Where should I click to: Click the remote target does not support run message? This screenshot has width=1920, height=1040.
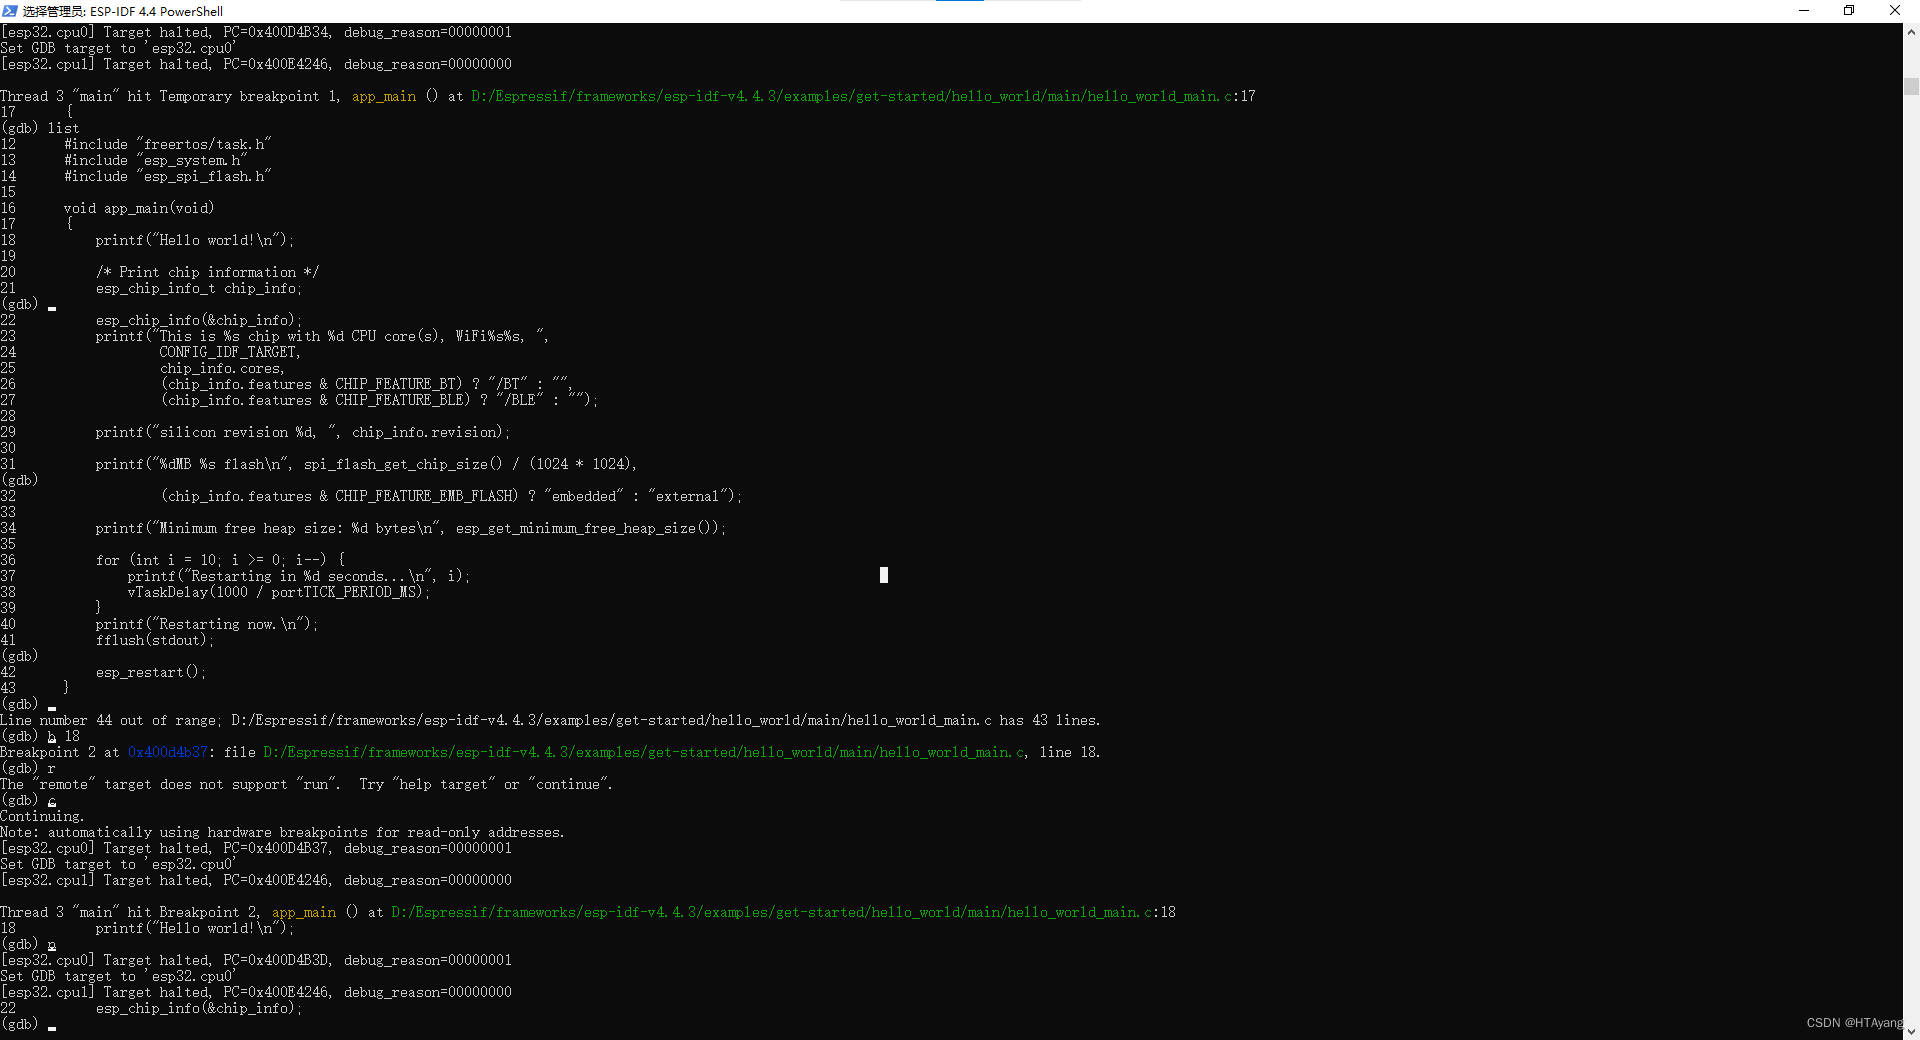pyautogui.click(x=306, y=784)
